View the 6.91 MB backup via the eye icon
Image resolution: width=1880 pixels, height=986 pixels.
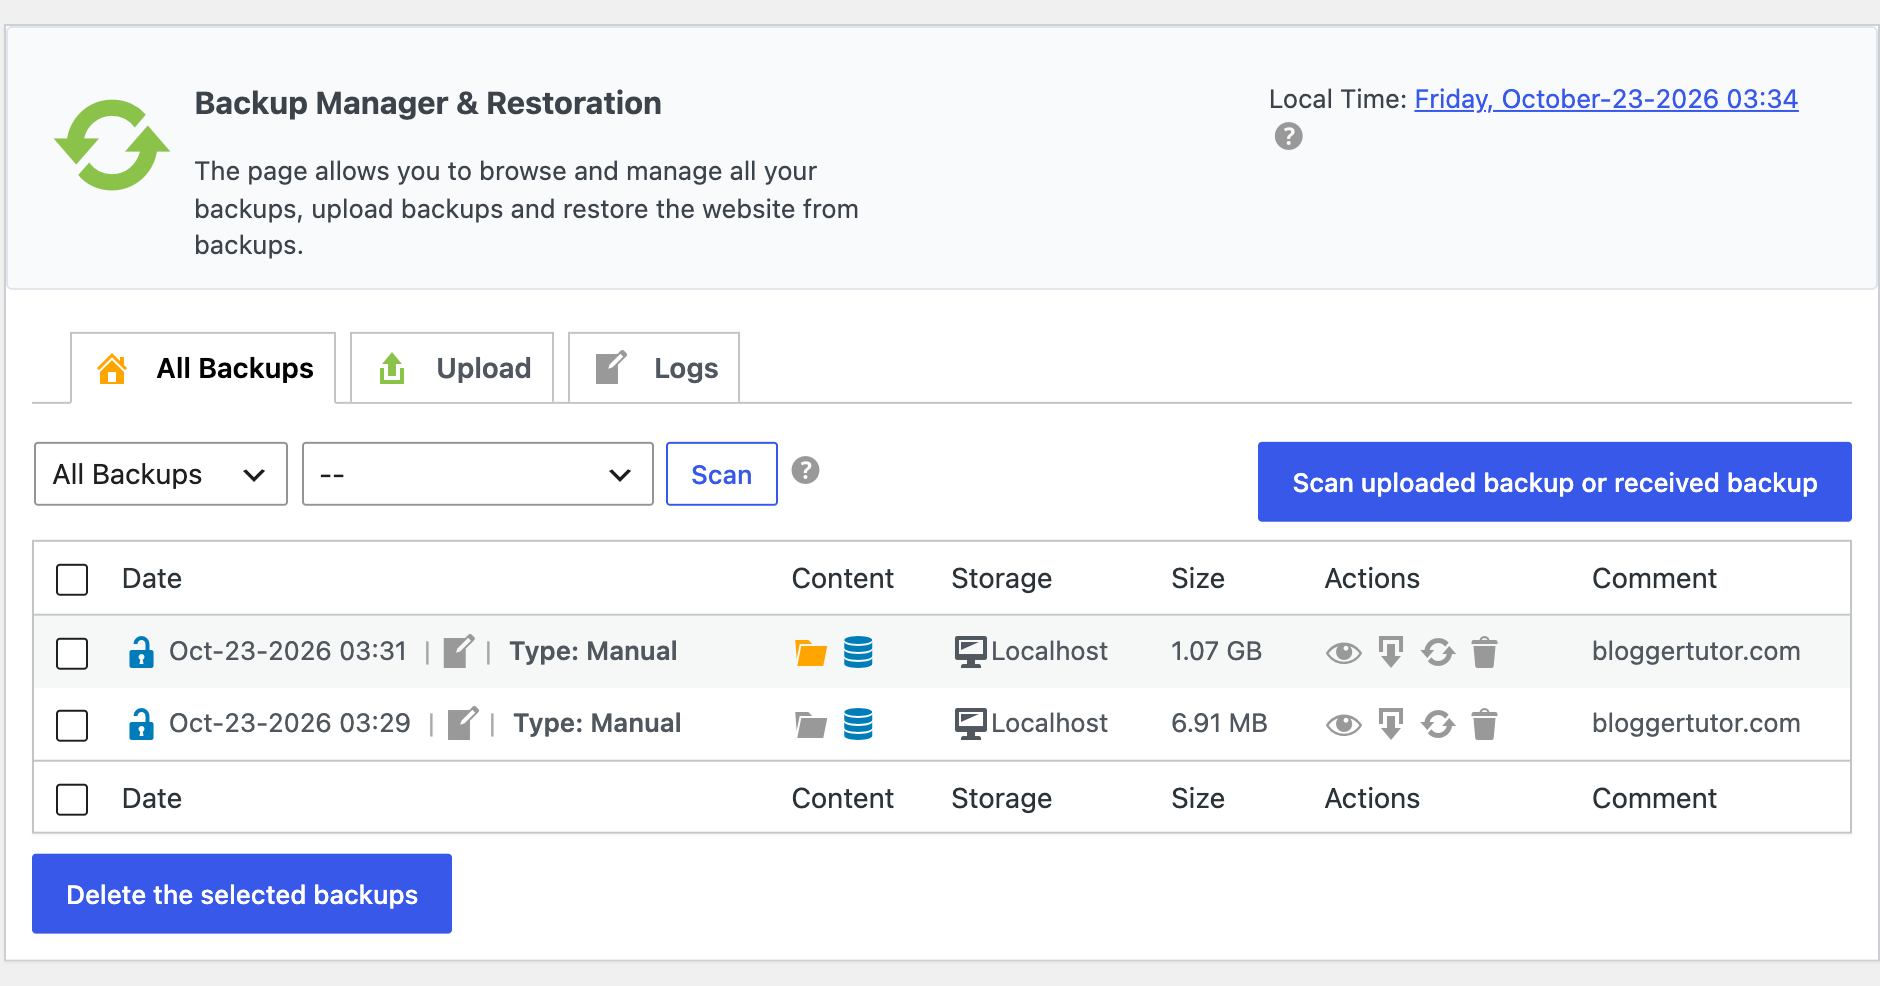[1344, 725]
